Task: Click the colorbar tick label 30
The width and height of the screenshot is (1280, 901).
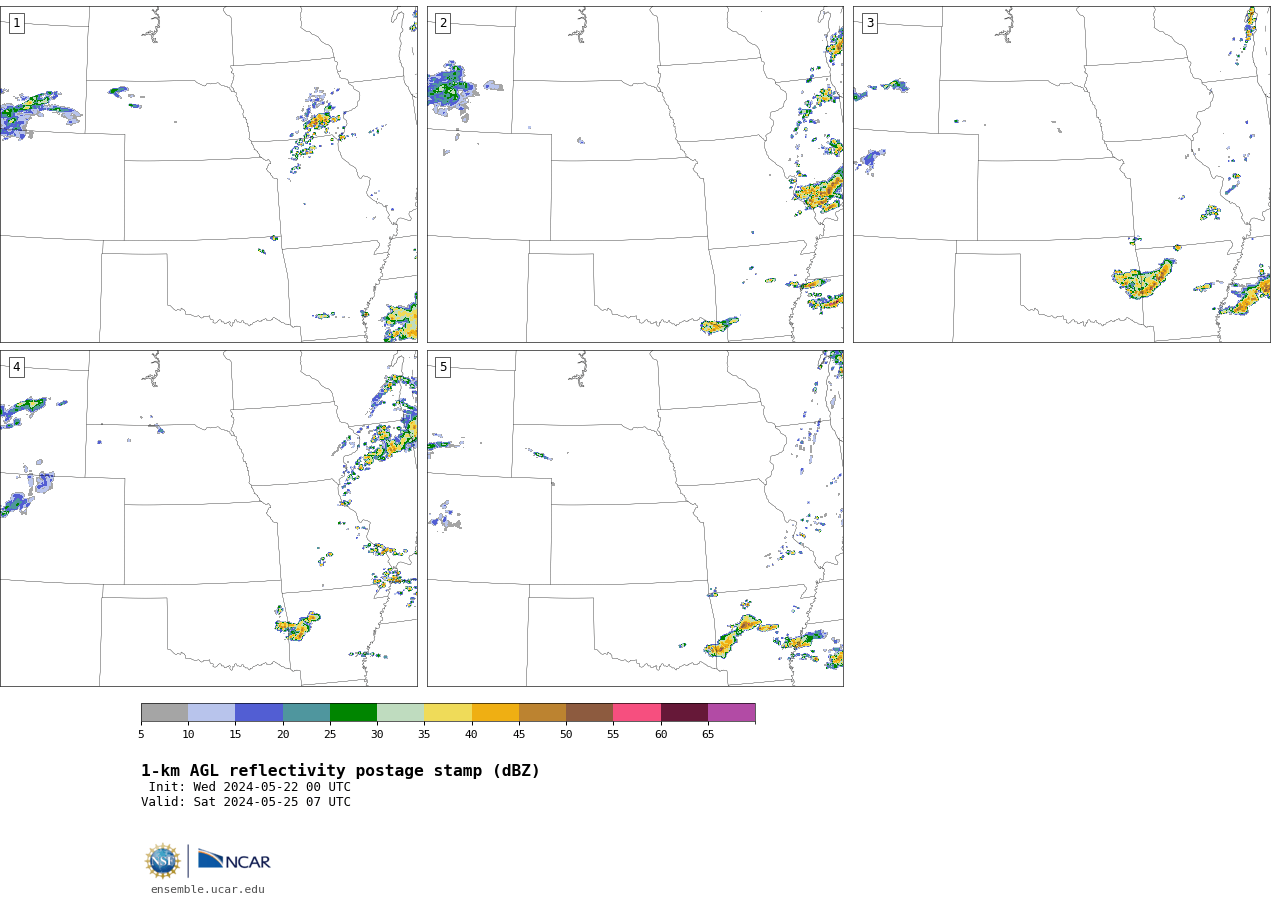Action: (377, 735)
